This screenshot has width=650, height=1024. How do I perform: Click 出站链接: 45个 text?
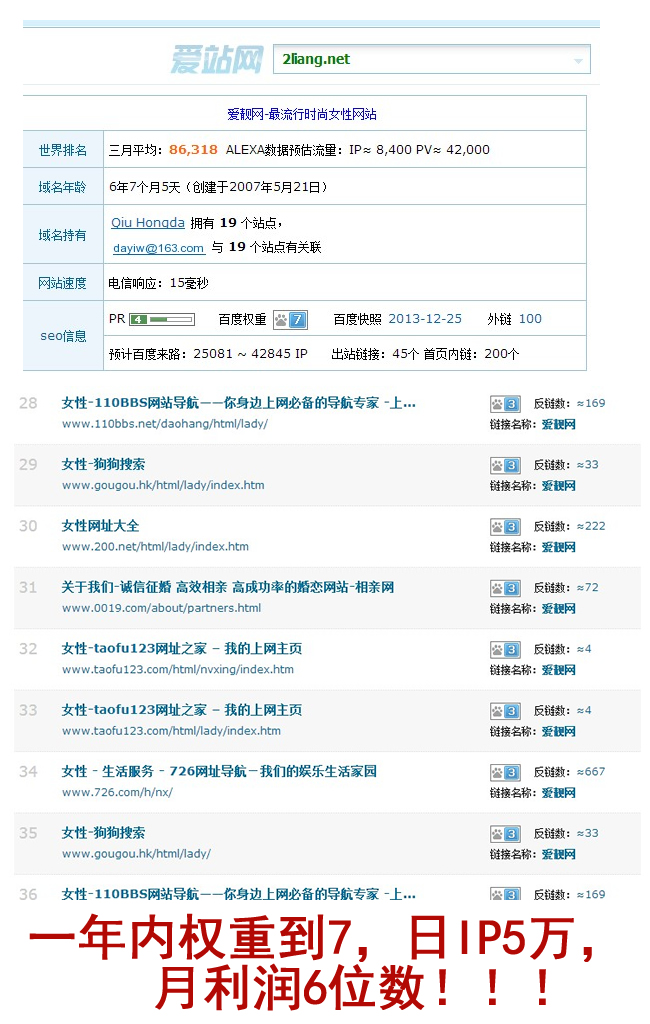374,354
